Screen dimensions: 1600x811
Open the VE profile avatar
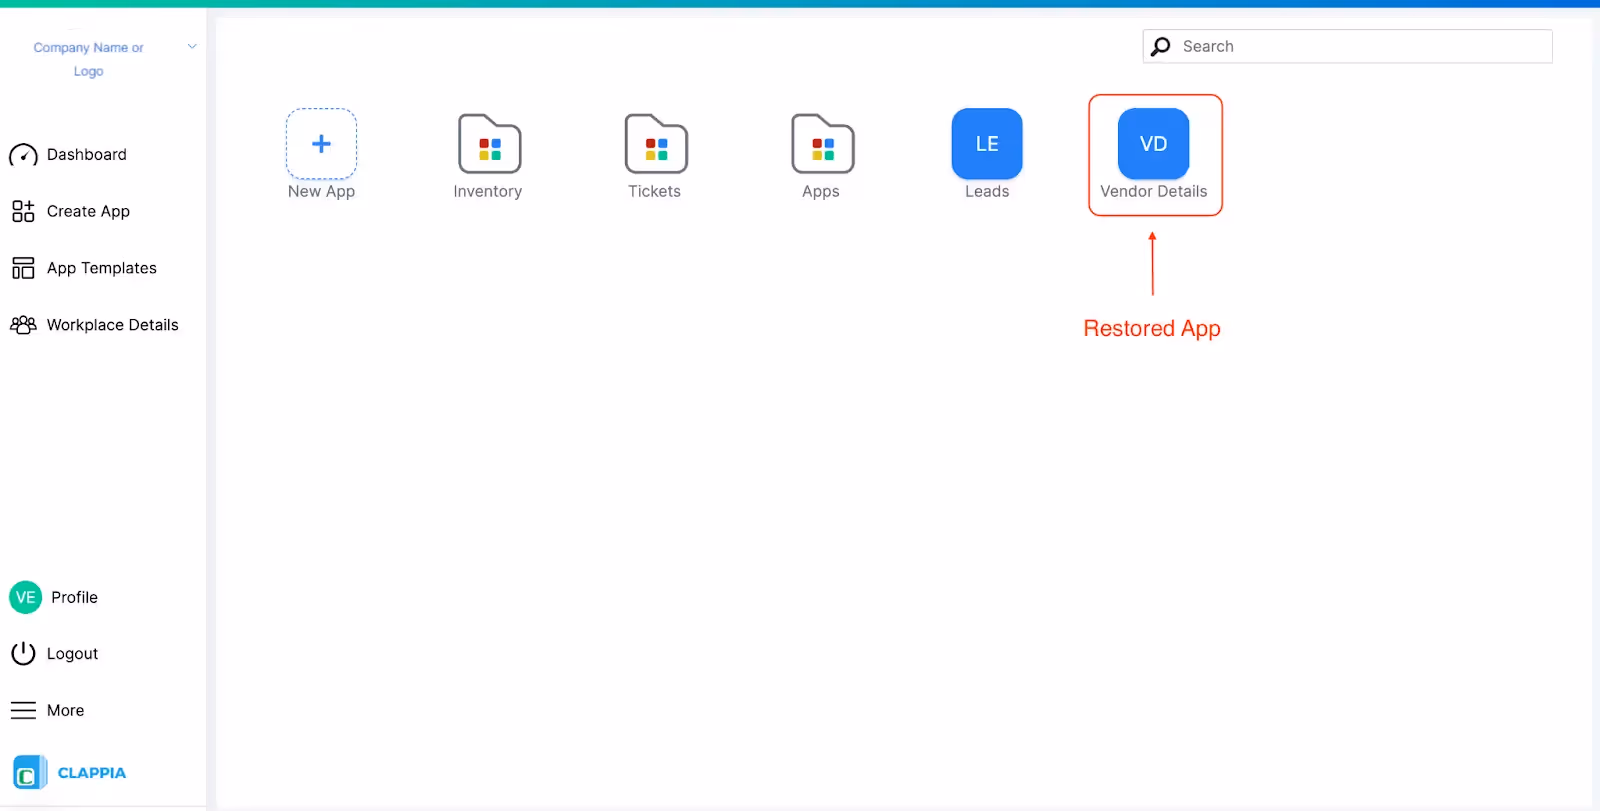coord(26,597)
